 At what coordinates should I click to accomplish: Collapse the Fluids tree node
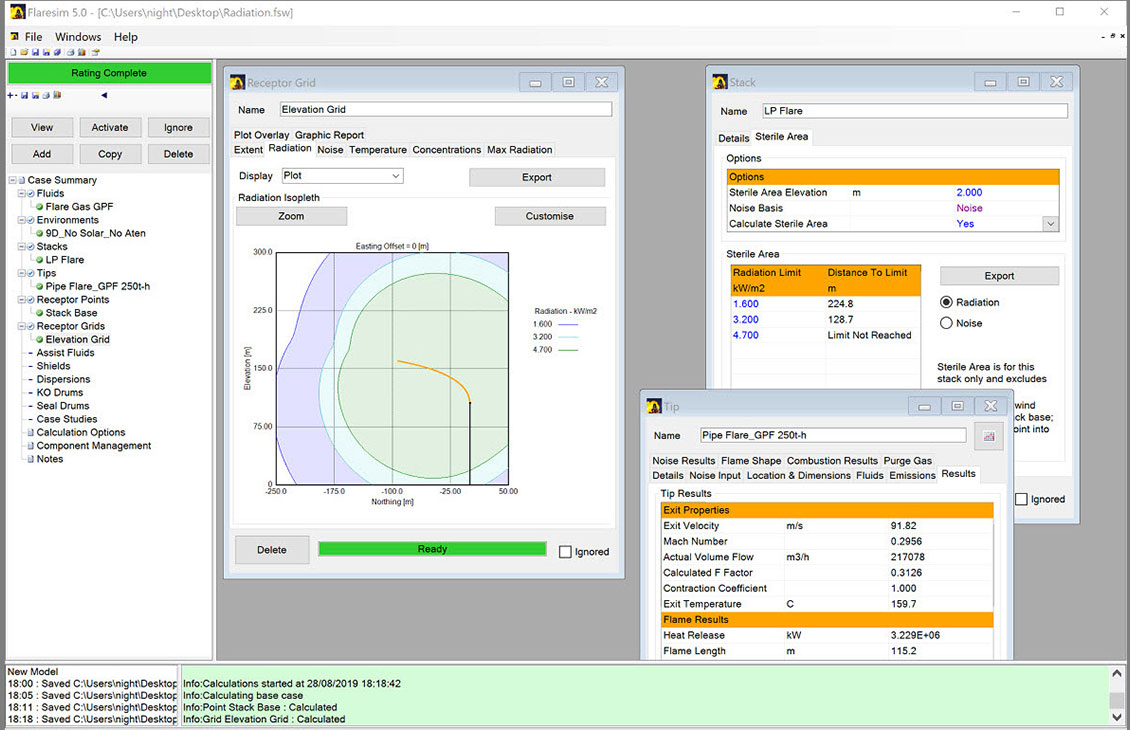22,194
